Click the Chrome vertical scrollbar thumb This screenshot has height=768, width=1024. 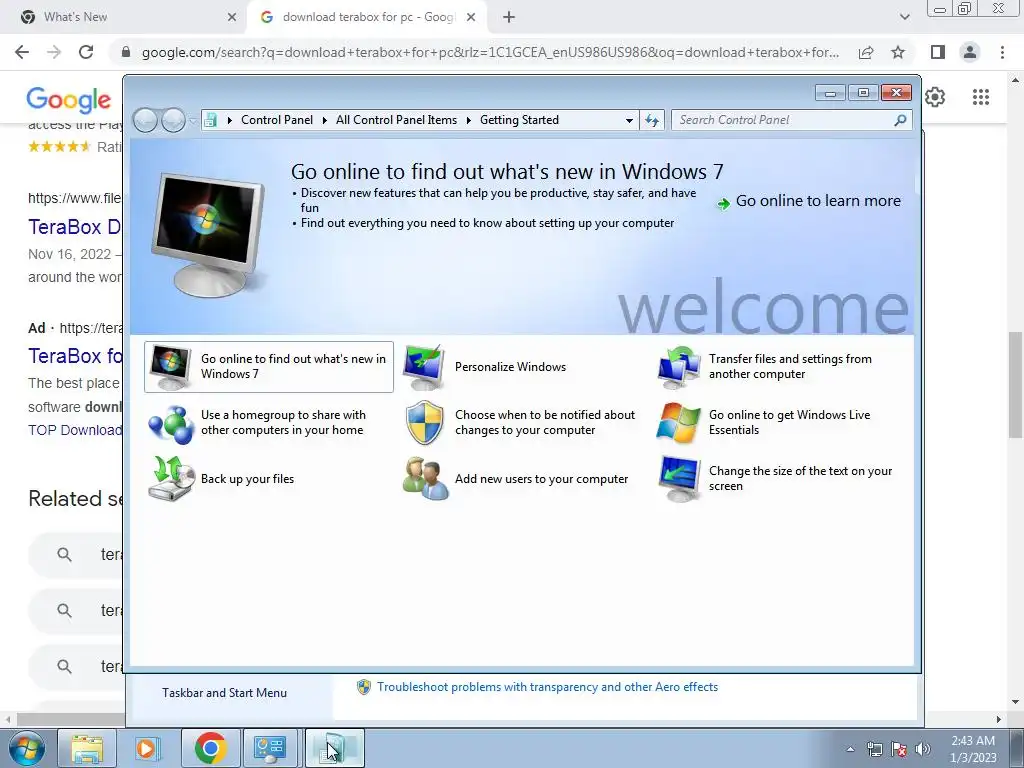[x=1015, y=385]
